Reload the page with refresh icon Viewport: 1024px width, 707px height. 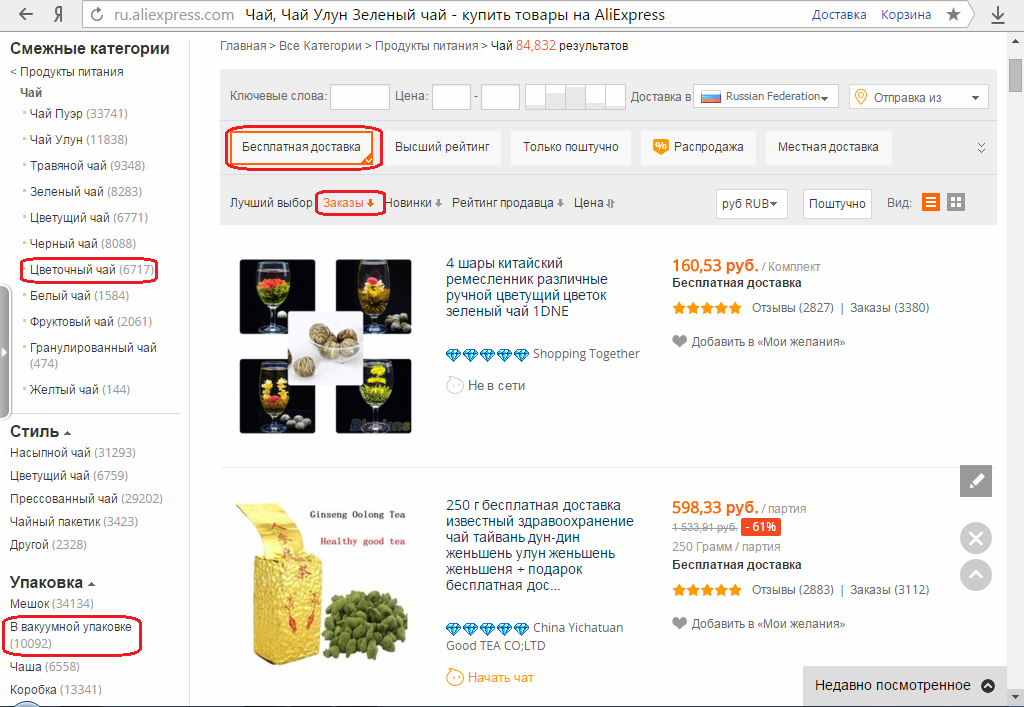(97, 14)
